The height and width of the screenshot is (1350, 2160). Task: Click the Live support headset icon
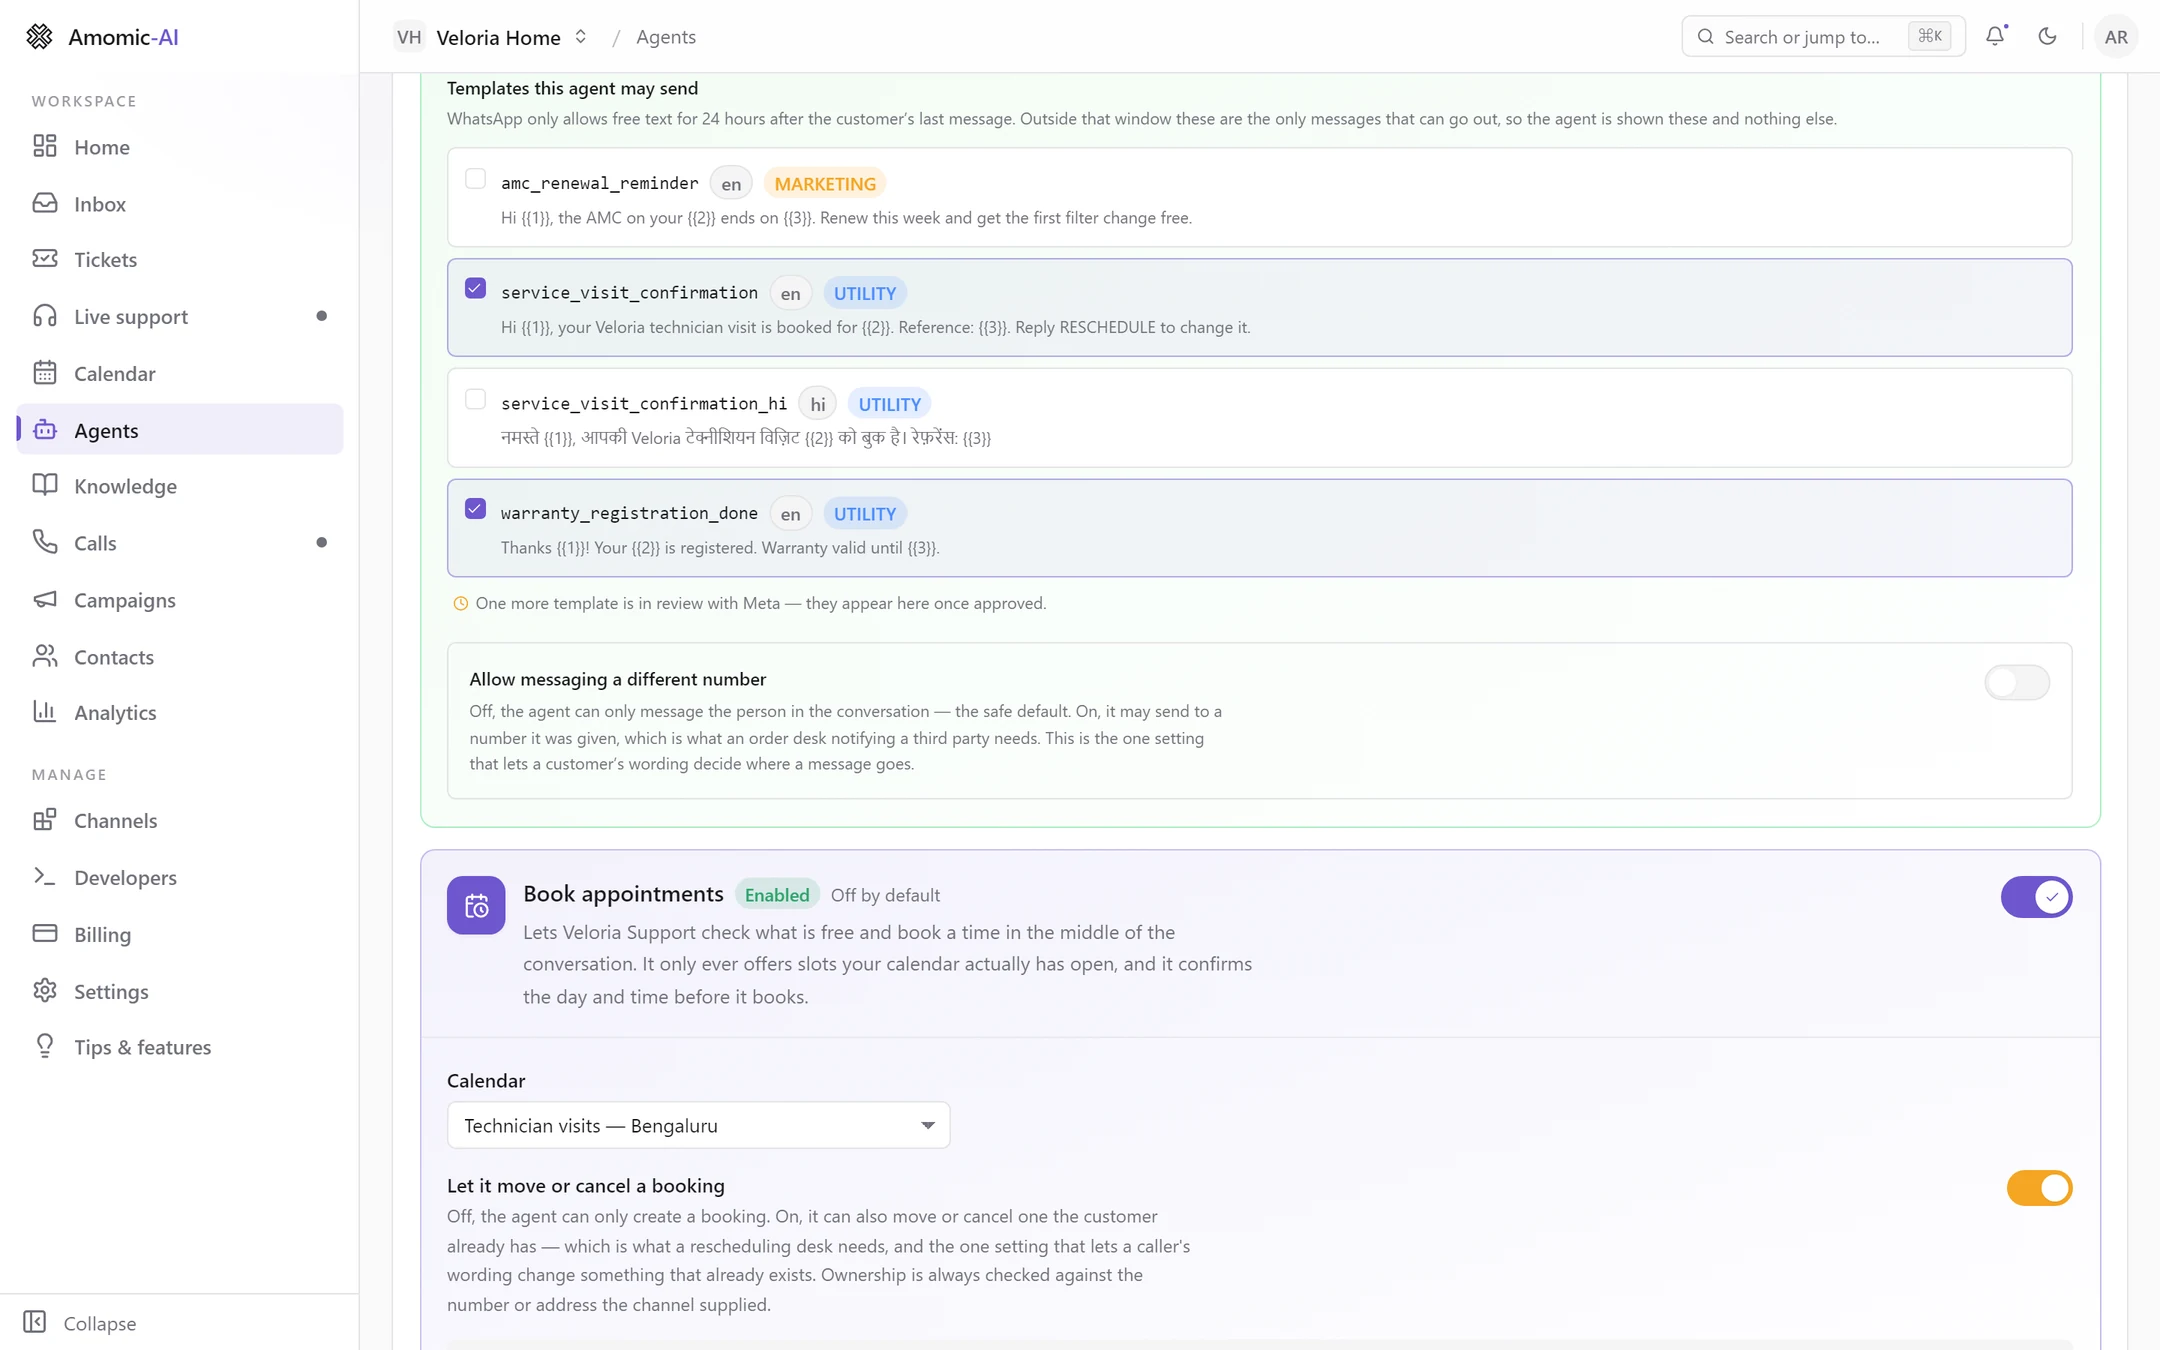pos(45,316)
